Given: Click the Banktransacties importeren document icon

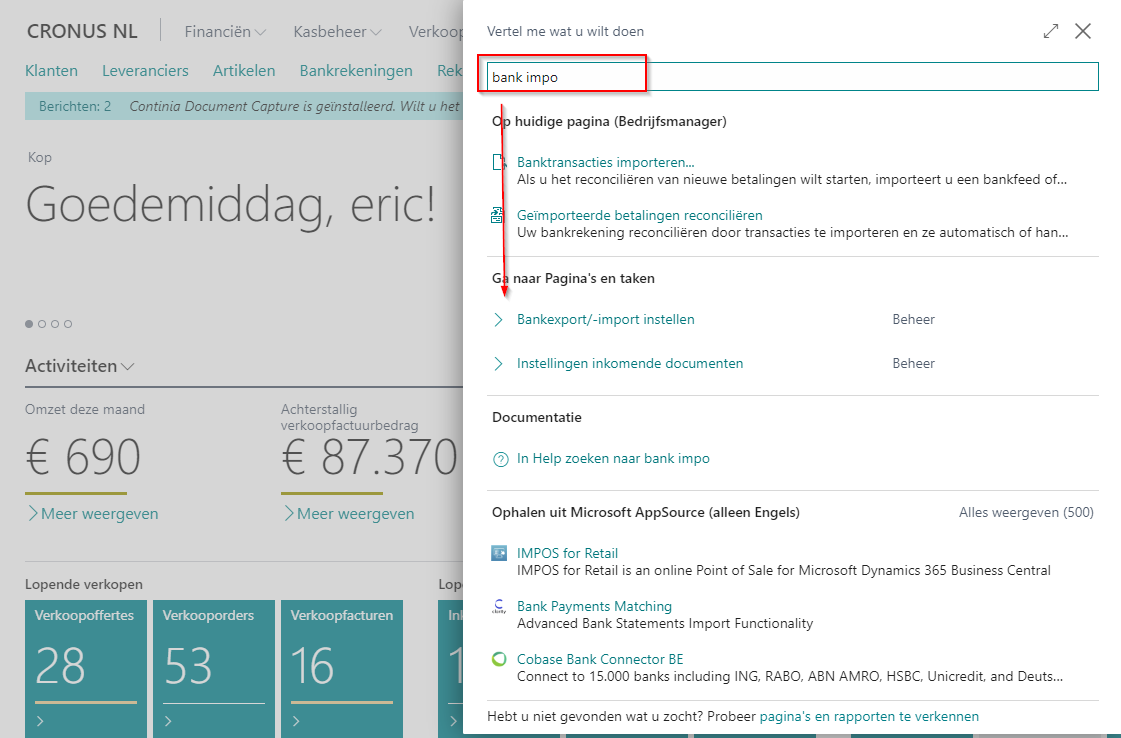Looking at the screenshot, I should (499, 163).
